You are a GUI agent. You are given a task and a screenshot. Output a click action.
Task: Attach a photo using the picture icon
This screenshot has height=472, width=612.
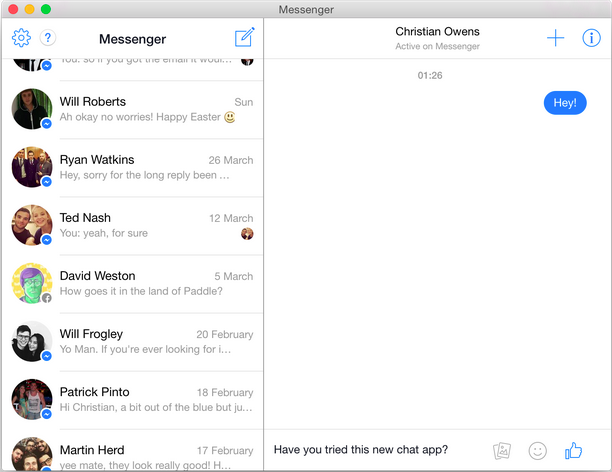pos(502,451)
